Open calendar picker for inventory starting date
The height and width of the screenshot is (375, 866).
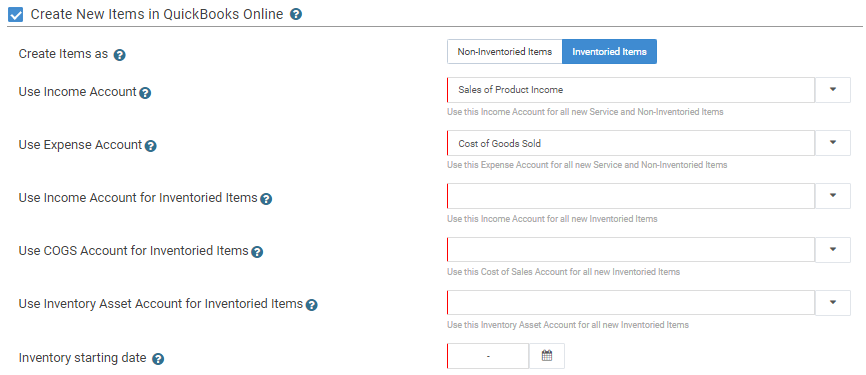tap(547, 356)
